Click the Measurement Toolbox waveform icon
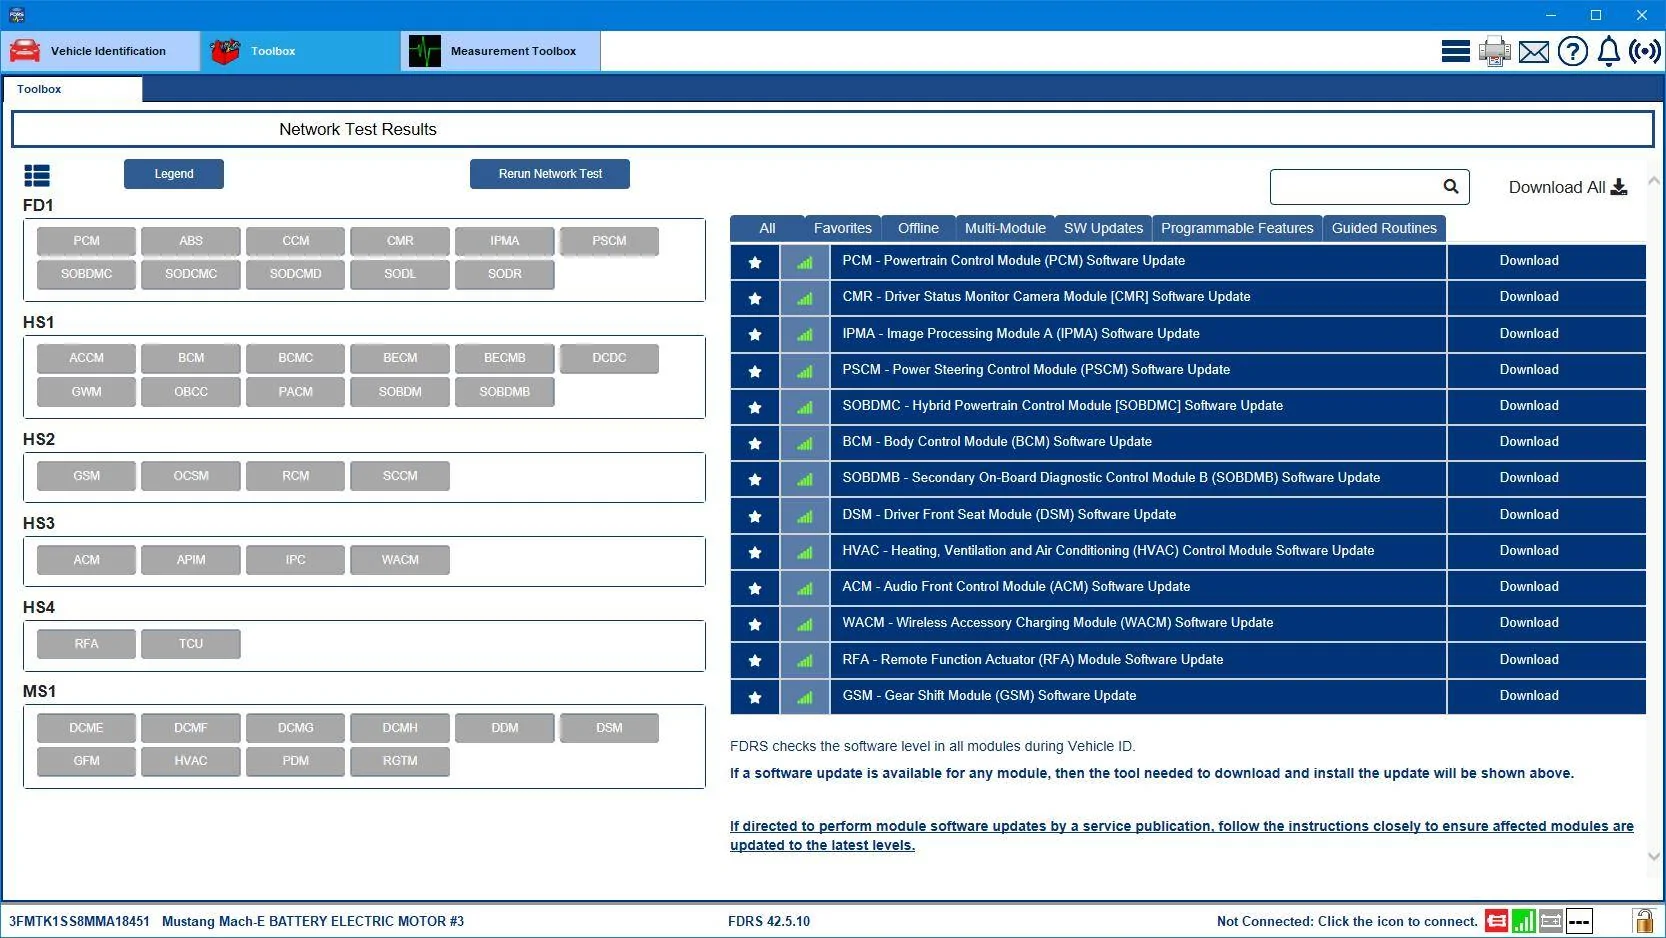Image resolution: width=1666 pixels, height=938 pixels. [425, 51]
